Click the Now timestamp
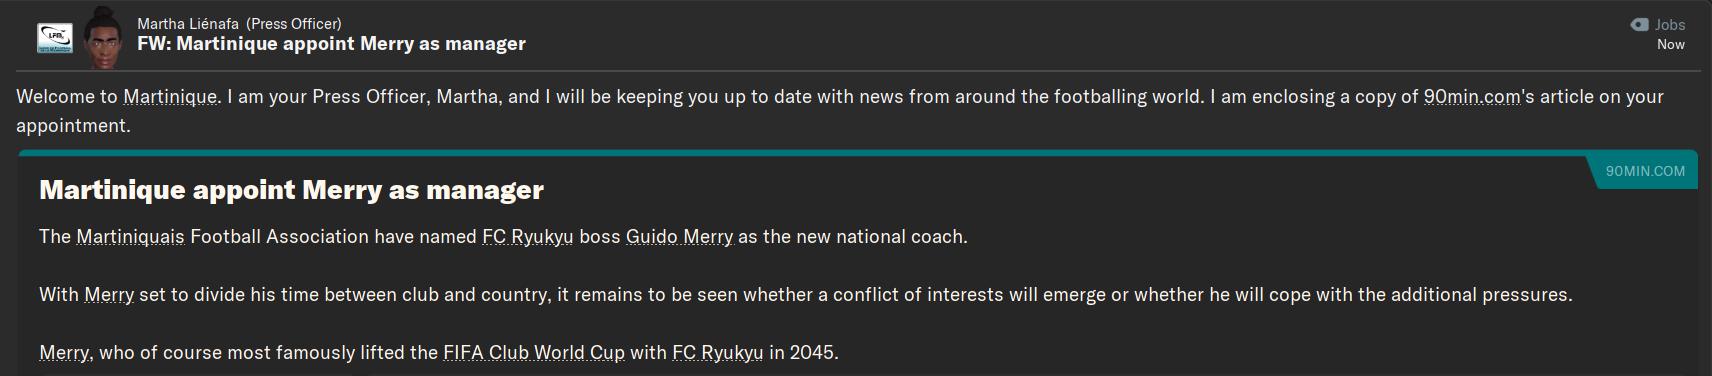 coord(1670,45)
